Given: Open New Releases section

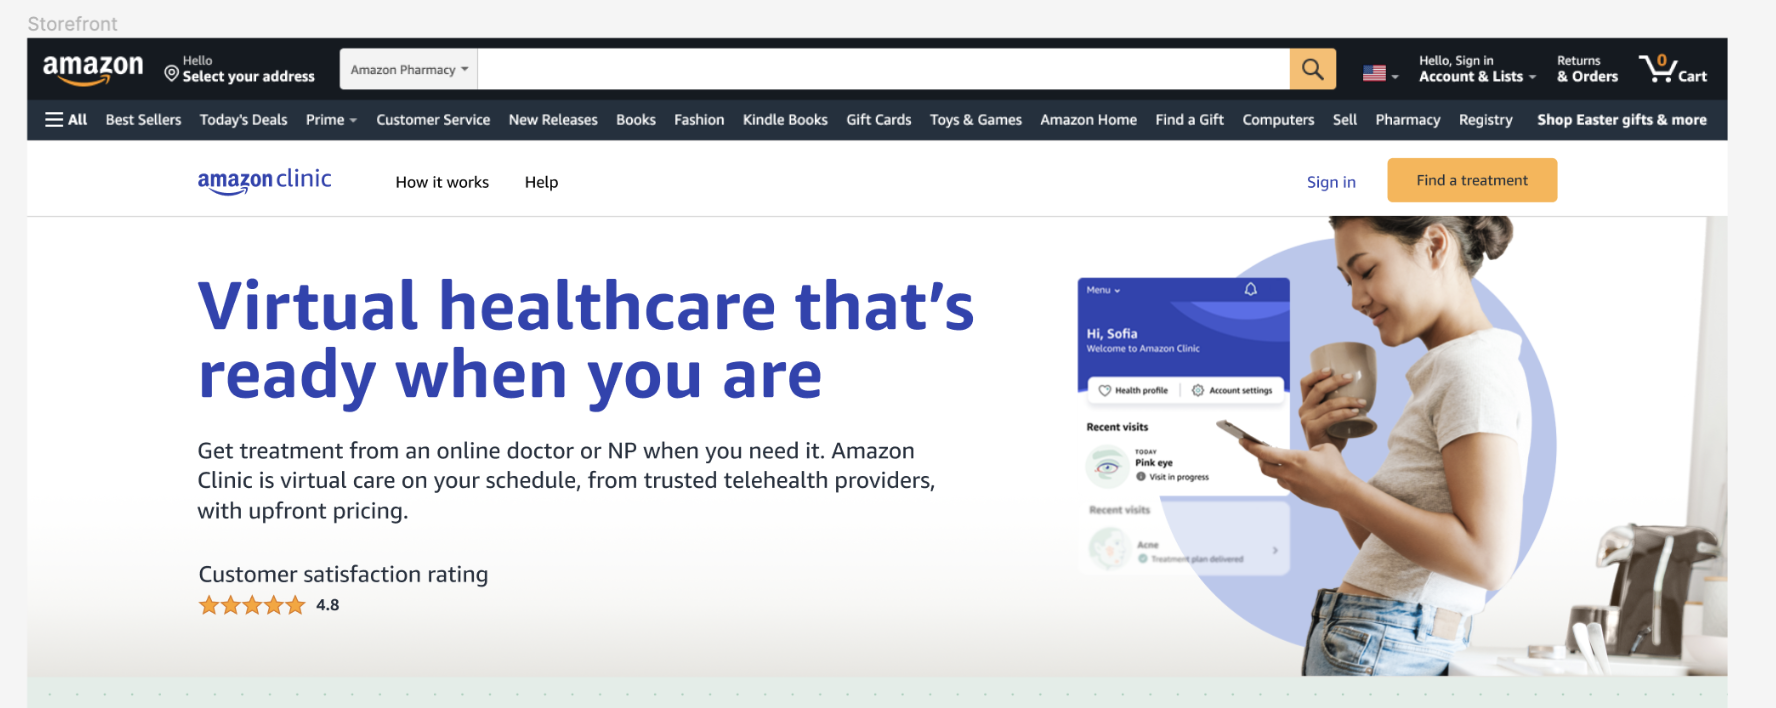Looking at the screenshot, I should (x=553, y=120).
